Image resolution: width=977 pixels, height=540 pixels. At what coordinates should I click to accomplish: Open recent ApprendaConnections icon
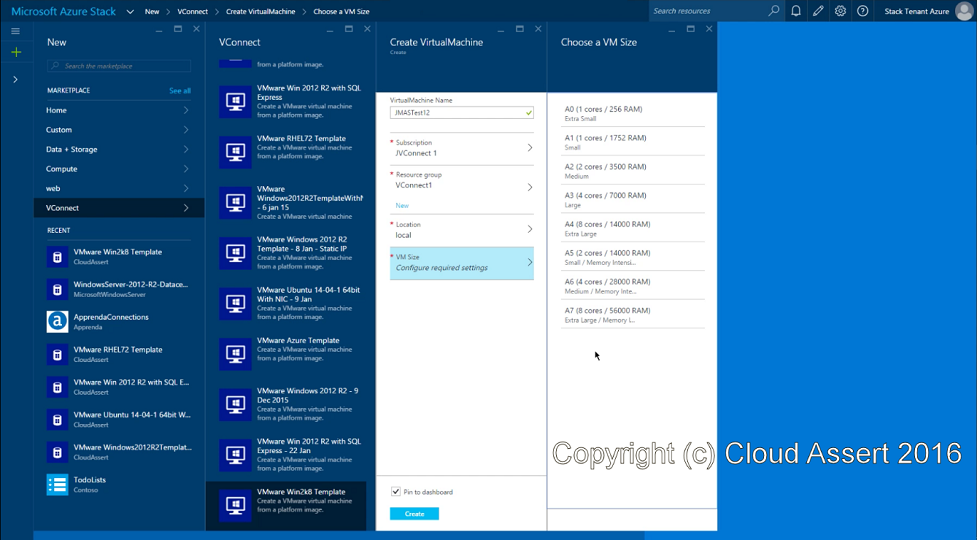click(x=57, y=321)
